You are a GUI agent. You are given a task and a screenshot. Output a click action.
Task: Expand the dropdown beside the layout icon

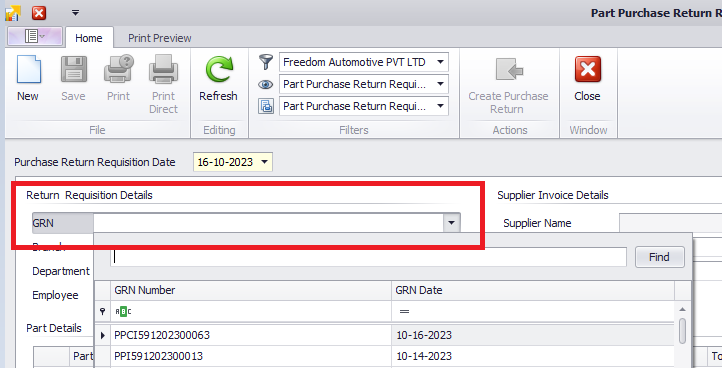pyautogui.click(x=441, y=106)
